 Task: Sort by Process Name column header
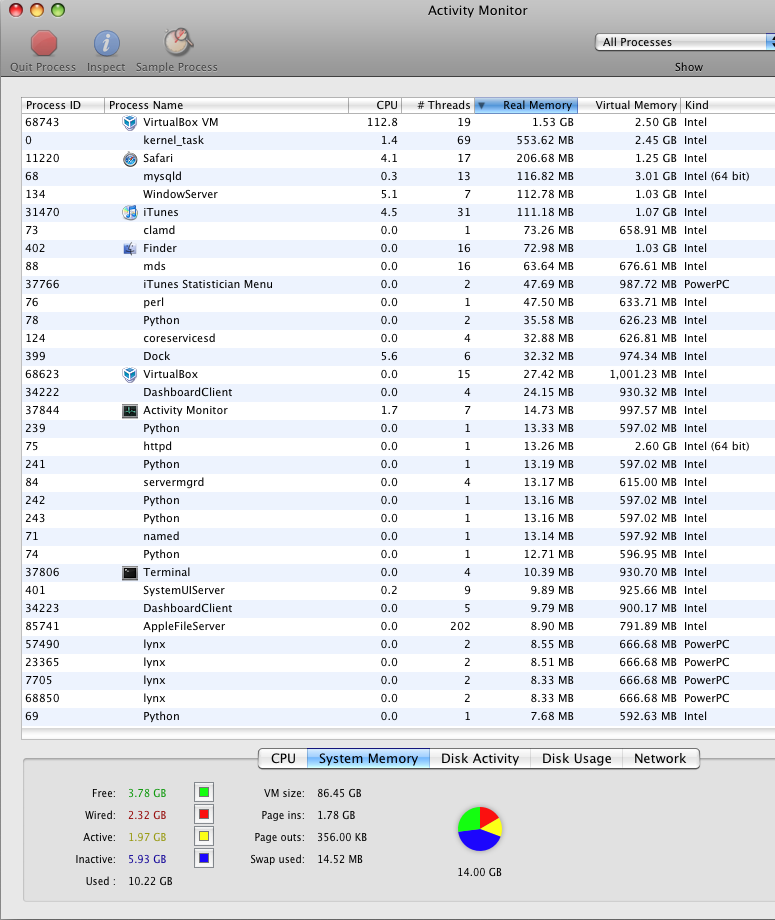pyautogui.click(x=226, y=105)
